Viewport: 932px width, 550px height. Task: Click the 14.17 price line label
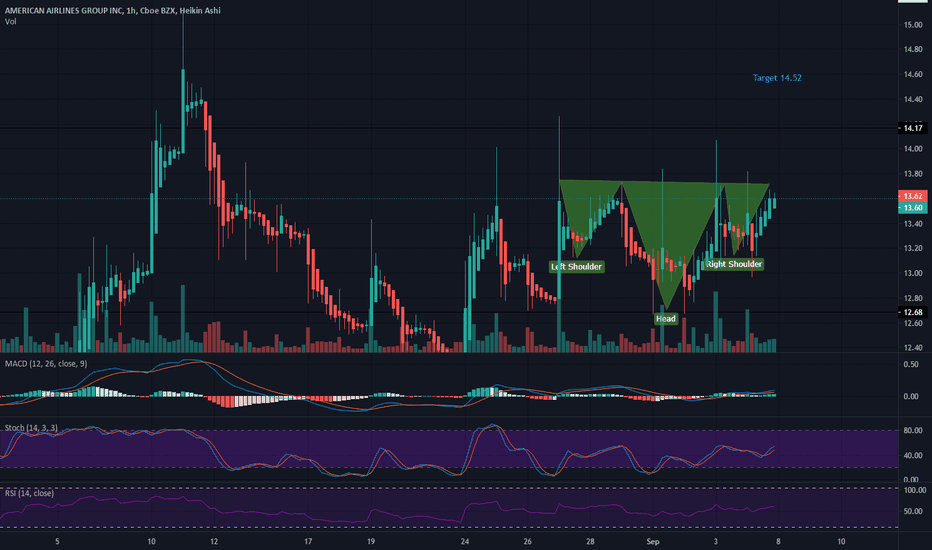pos(912,128)
